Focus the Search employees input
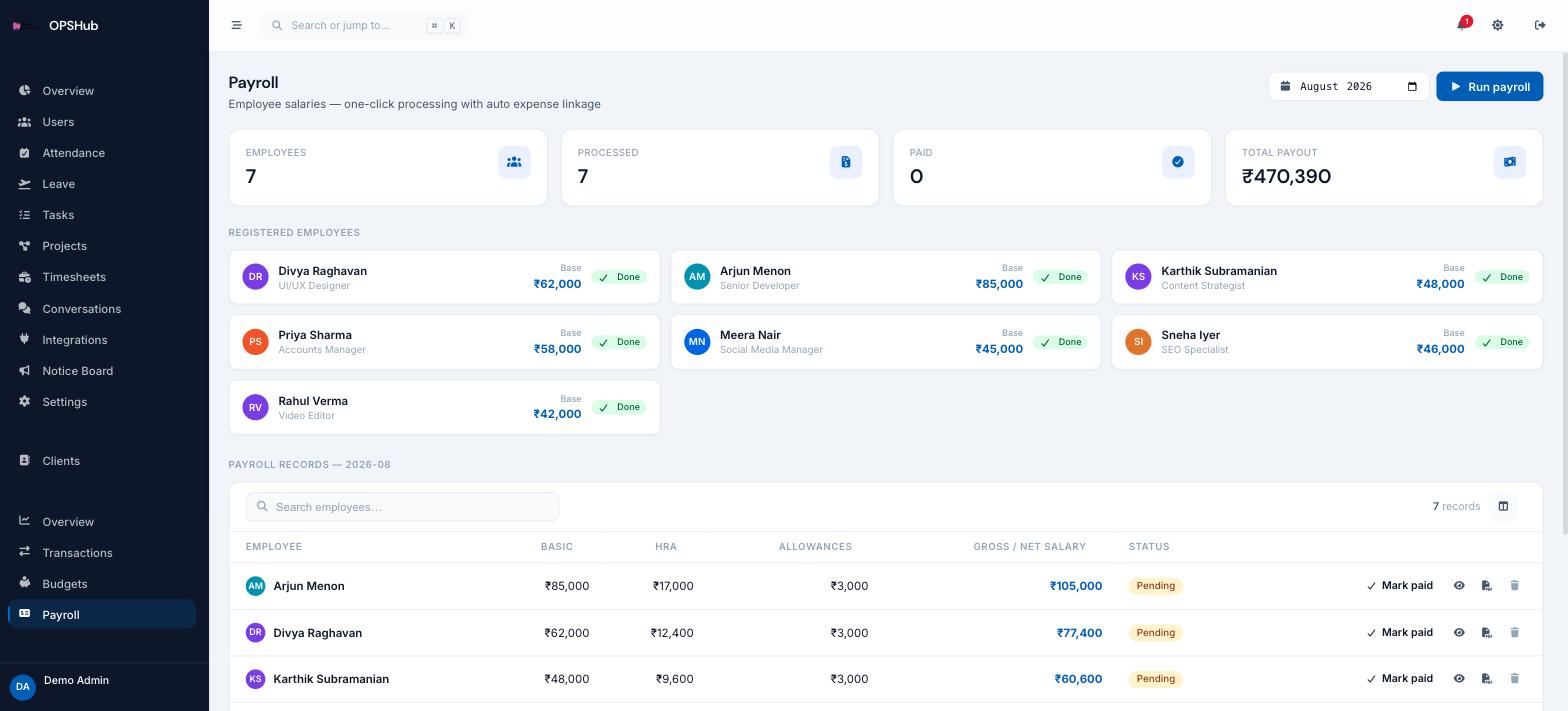 point(402,507)
